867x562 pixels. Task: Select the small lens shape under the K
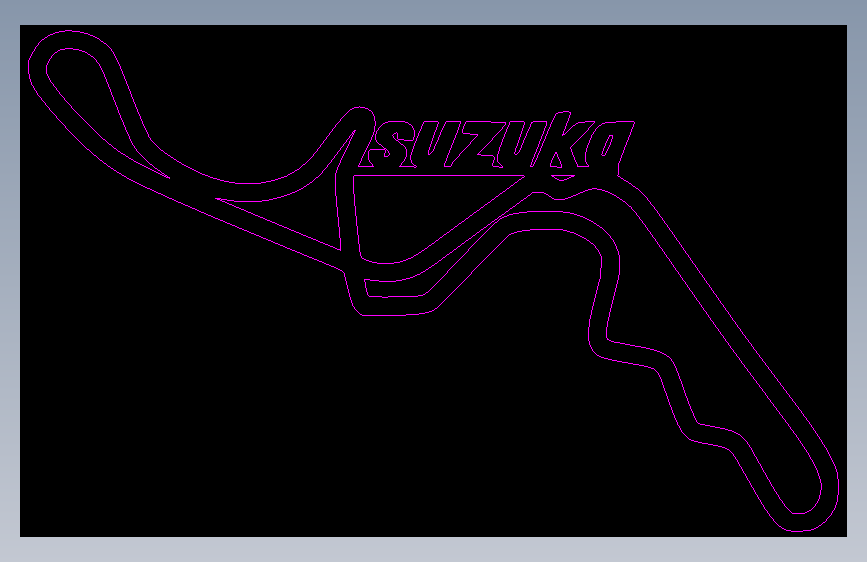pyautogui.click(x=562, y=178)
